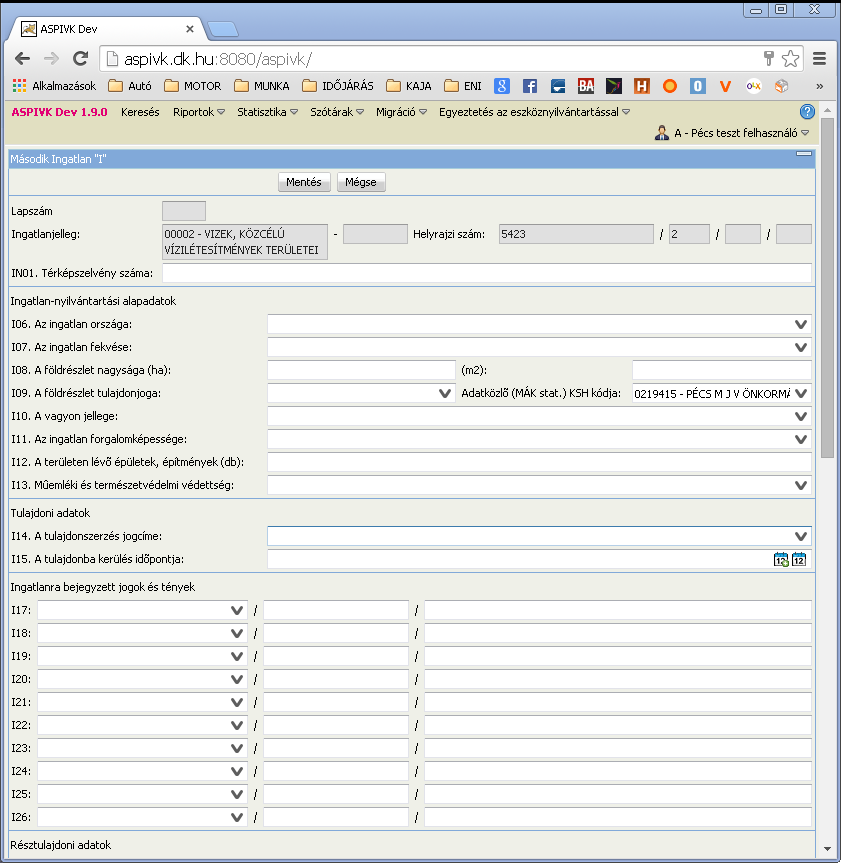This screenshot has height=863, width=841.
Task: Open the Alkalmazások apps shortcut
Action: 54,86
